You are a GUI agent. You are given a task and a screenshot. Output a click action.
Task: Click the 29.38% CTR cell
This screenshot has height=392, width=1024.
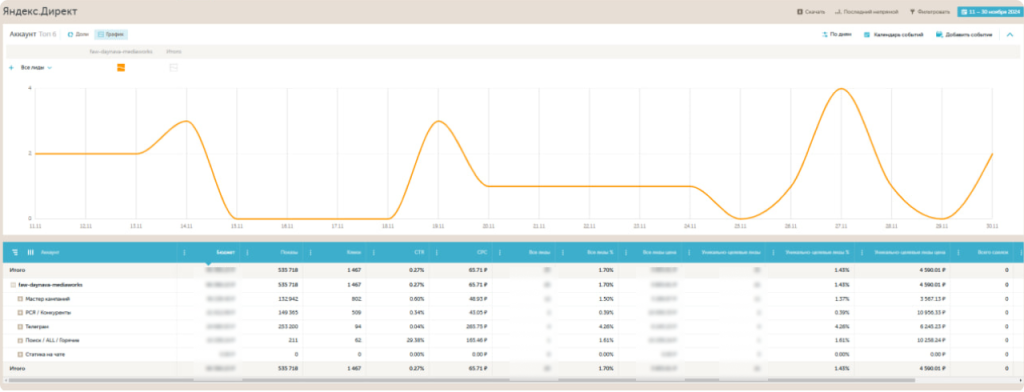click(415, 340)
